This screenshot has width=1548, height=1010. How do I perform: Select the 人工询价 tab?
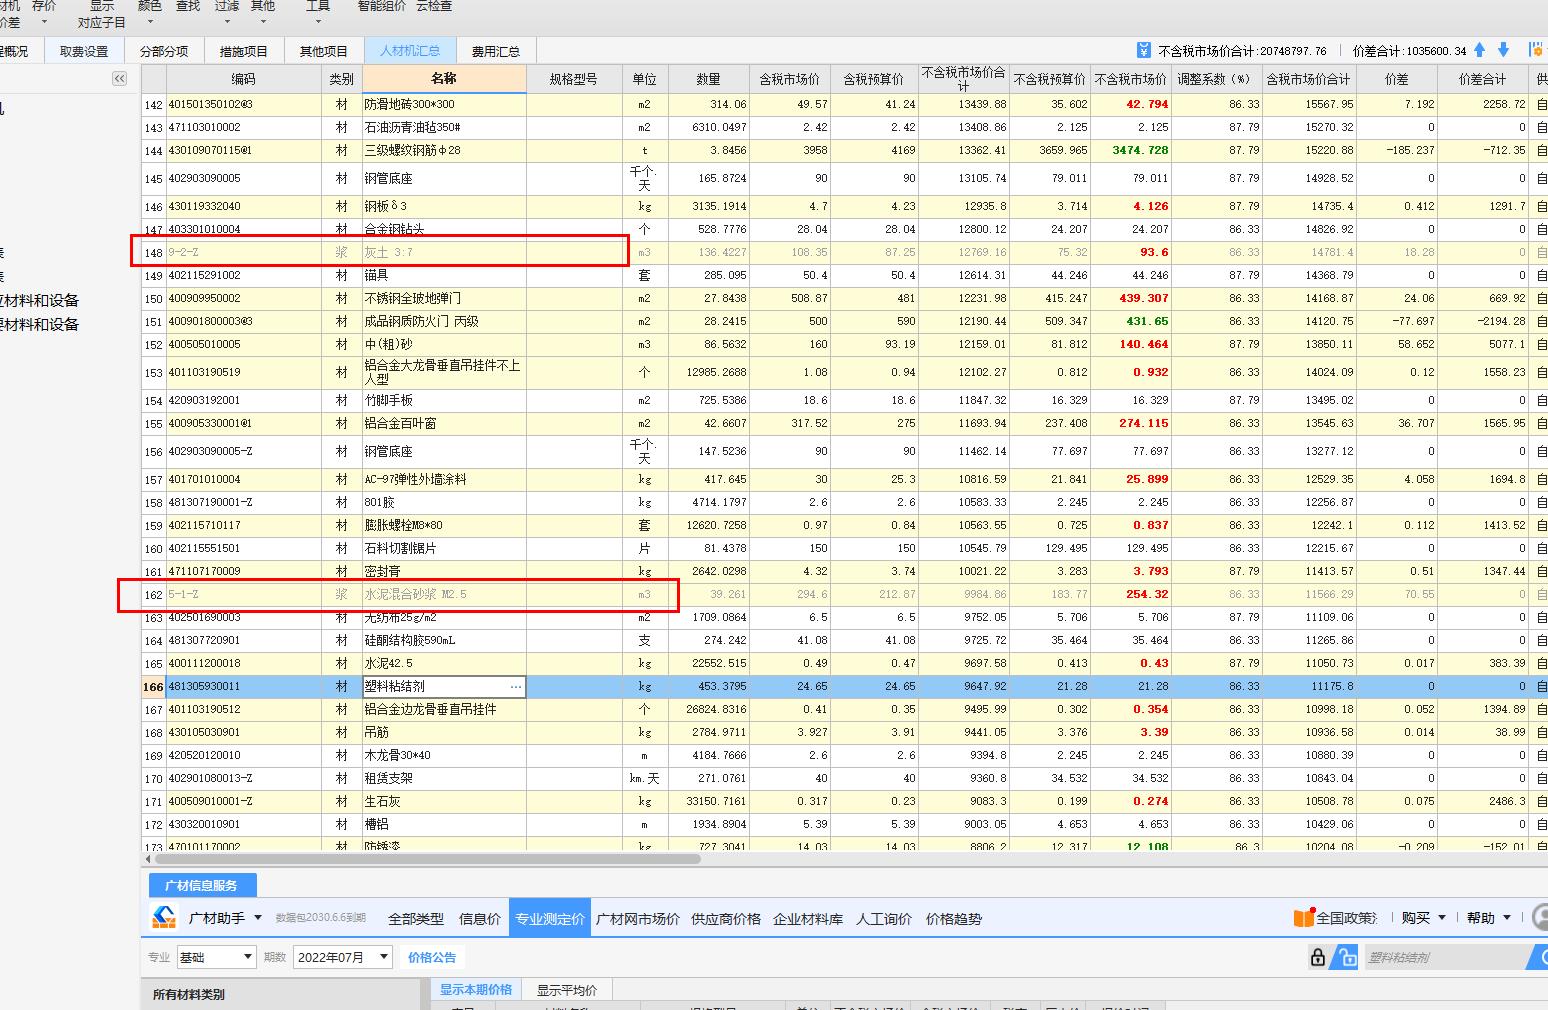(x=884, y=918)
